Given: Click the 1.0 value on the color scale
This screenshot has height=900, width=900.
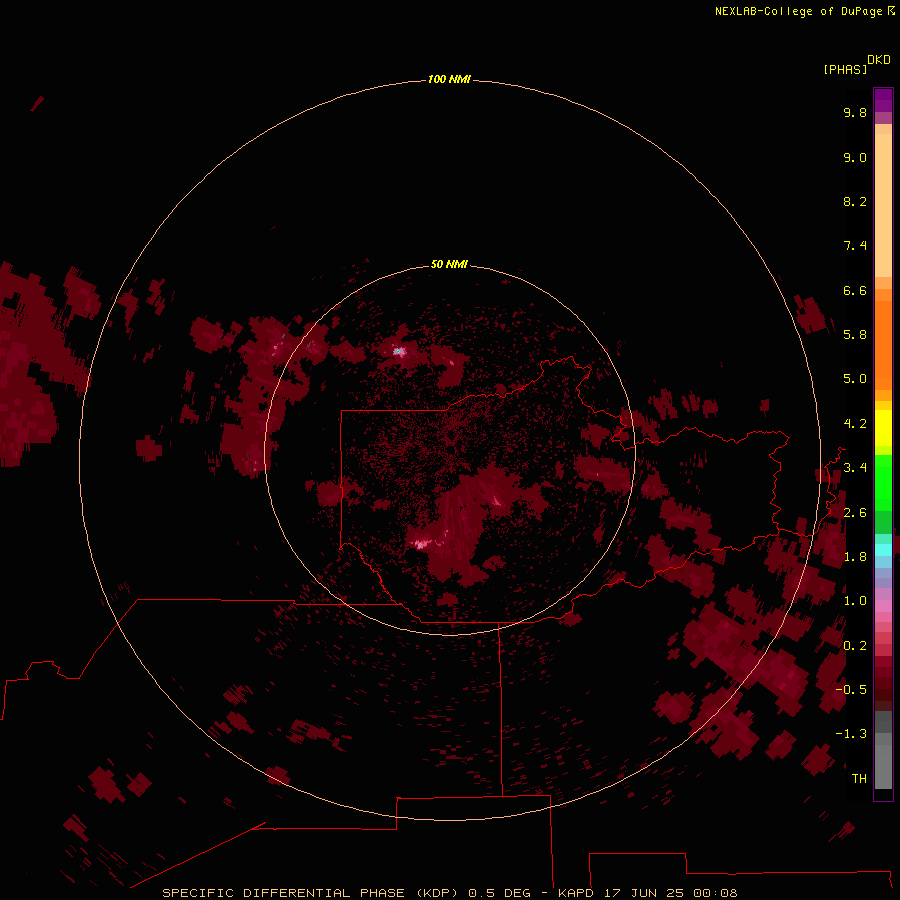Looking at the screenshot, I should click(x=855, y=601).
